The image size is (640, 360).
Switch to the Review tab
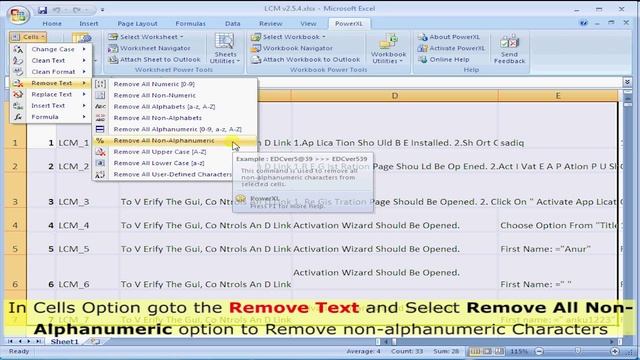tap(271, 24)
